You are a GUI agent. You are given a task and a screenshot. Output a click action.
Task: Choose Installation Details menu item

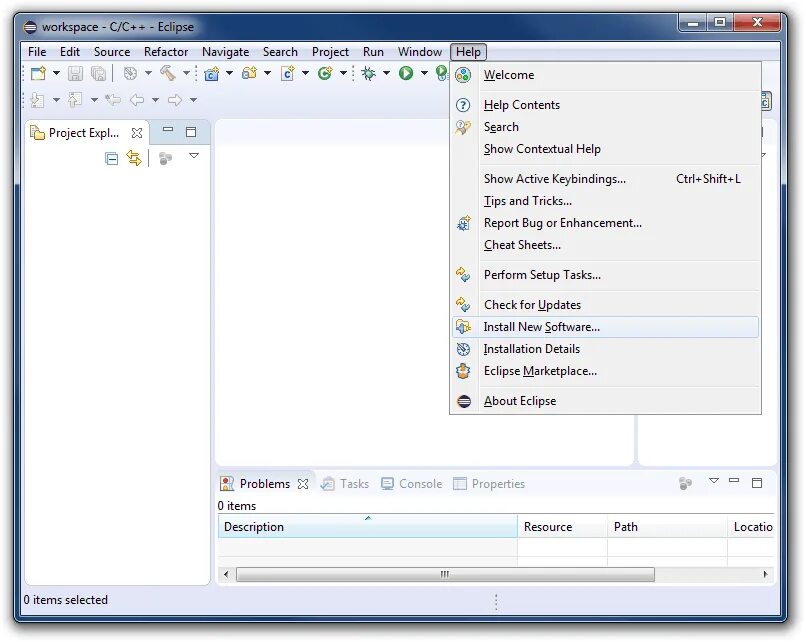click(605, 349)
